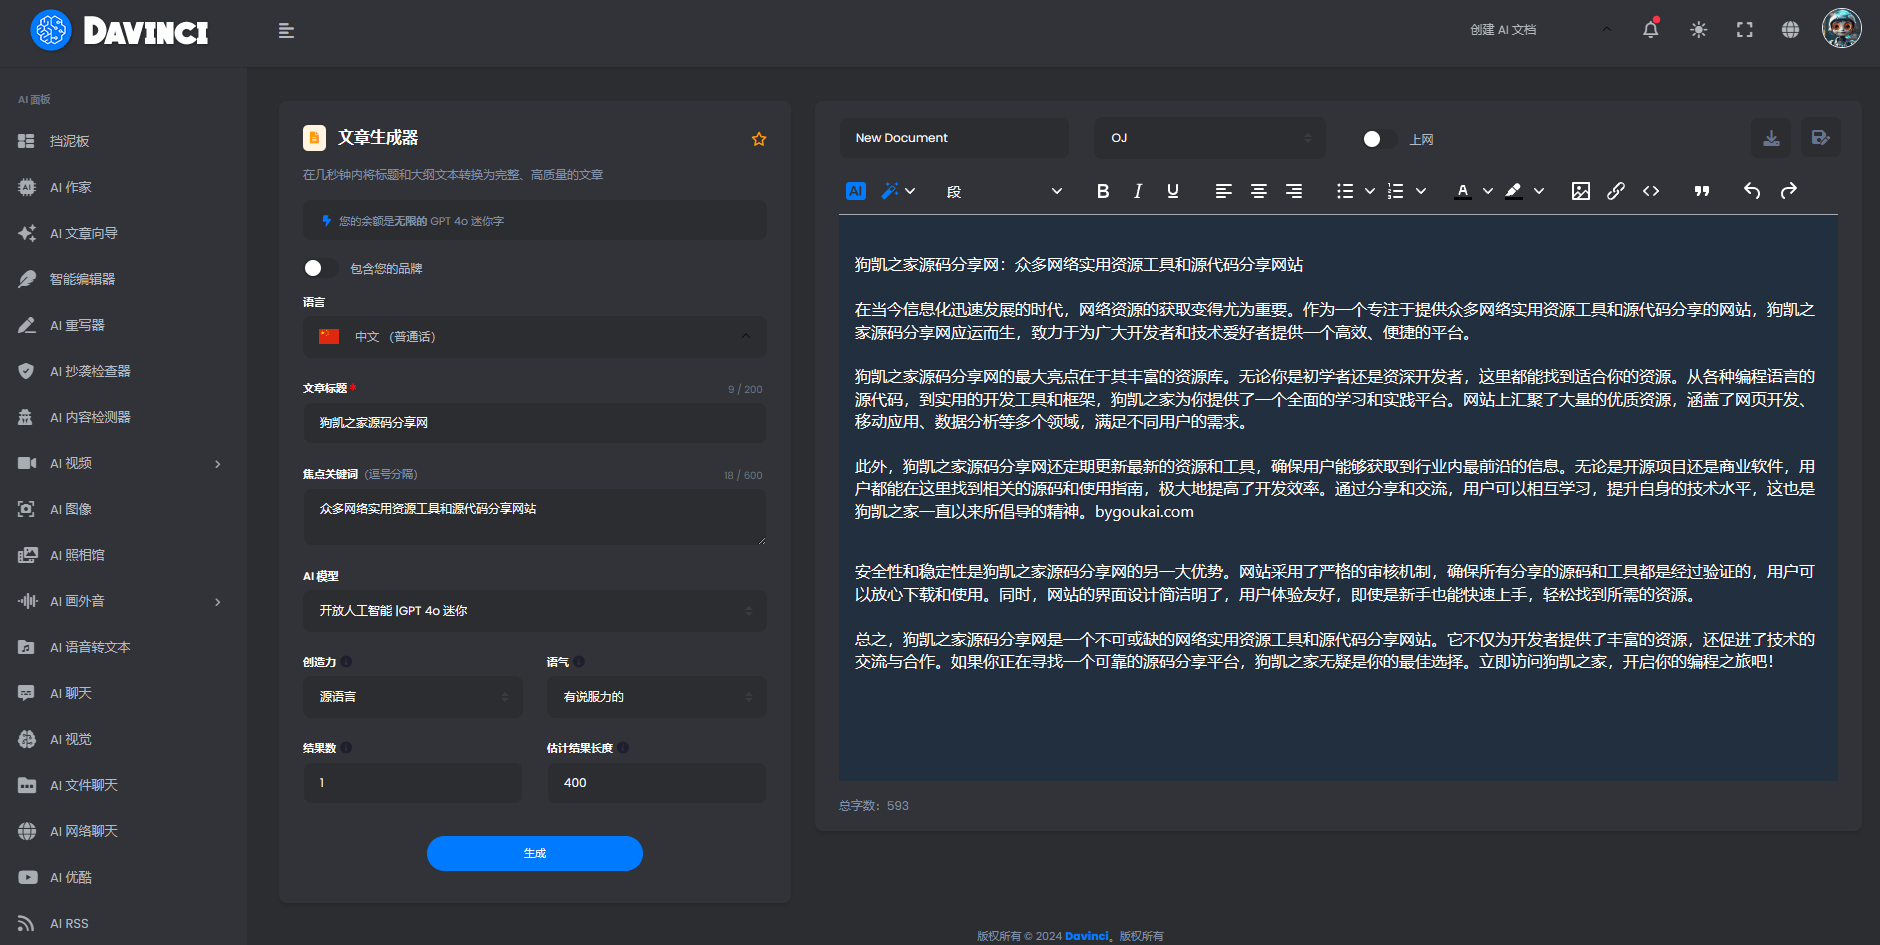
Task: Follow the Davinci footer link
Action: point(1086,936)
